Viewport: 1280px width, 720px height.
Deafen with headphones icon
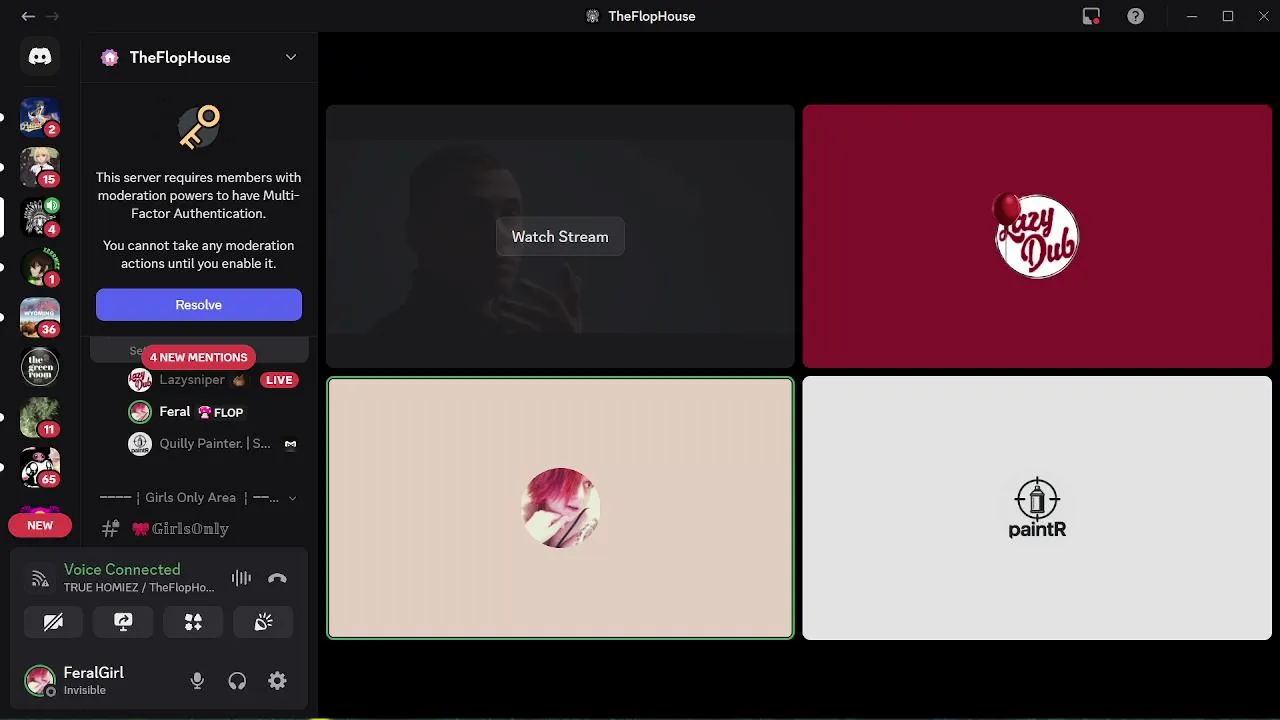pyautogui.click(x=237, y=681)
